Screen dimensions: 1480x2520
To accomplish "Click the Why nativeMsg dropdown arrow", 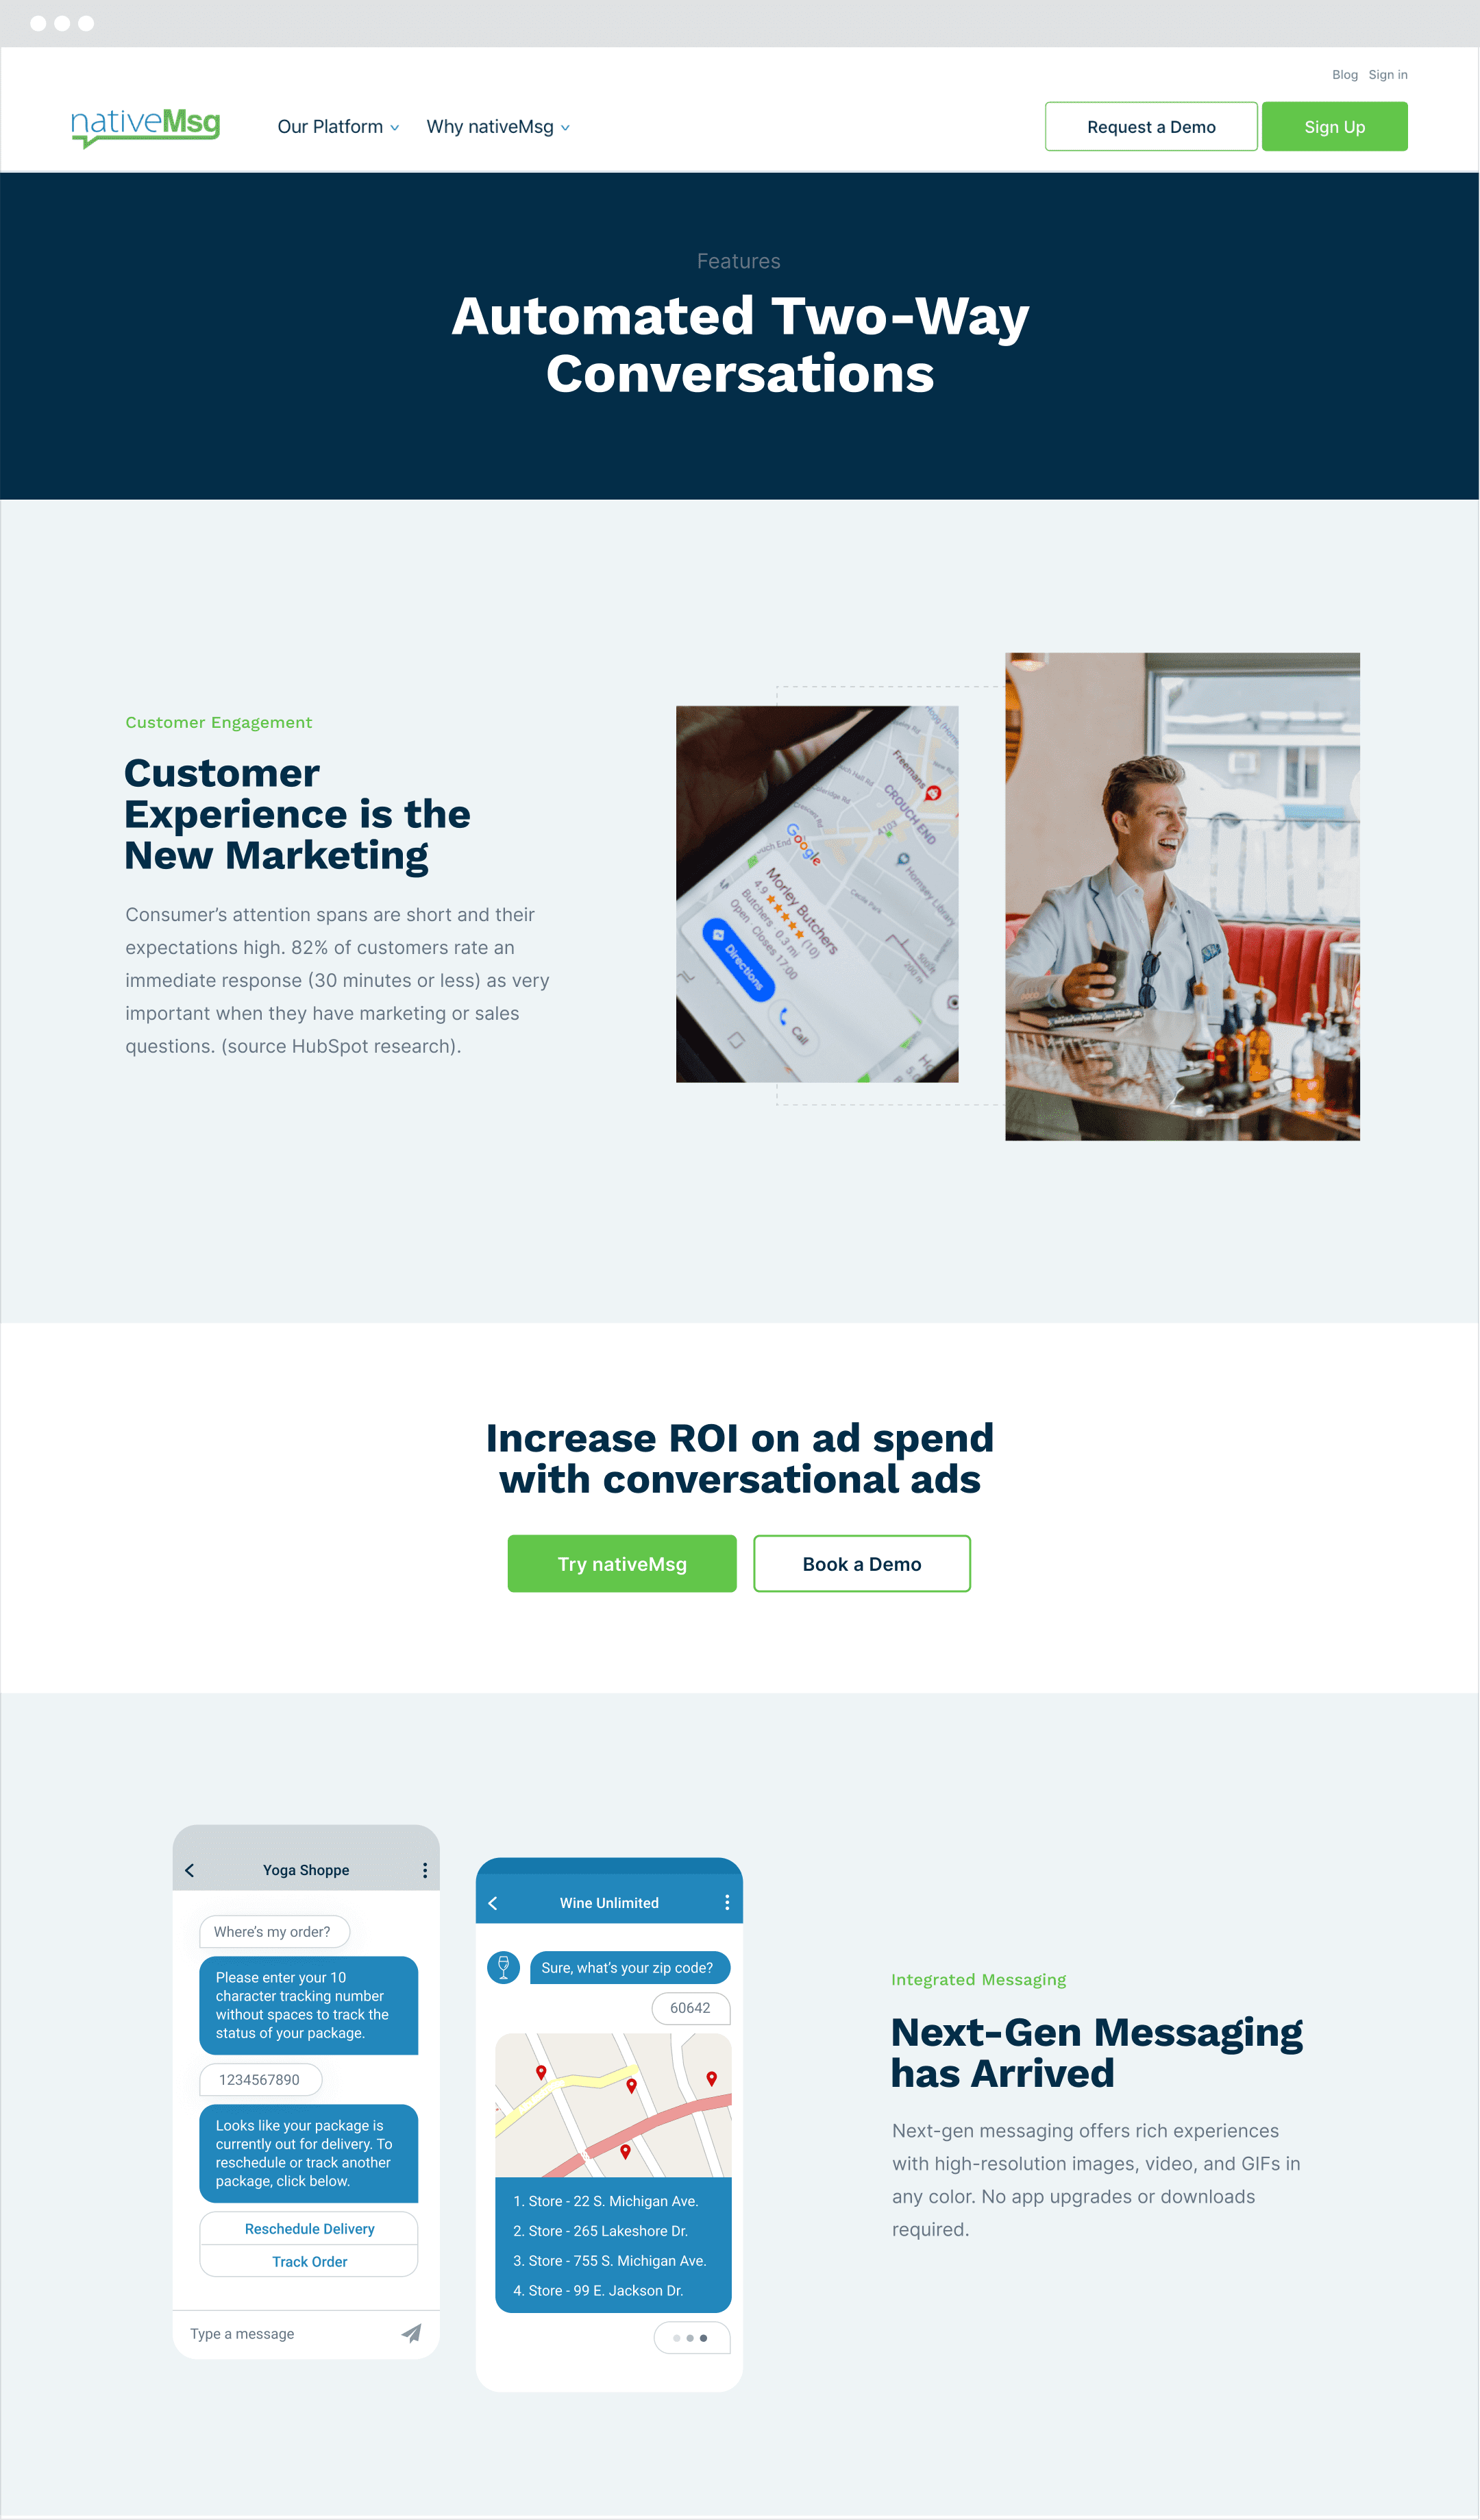I will pos(569,127).
